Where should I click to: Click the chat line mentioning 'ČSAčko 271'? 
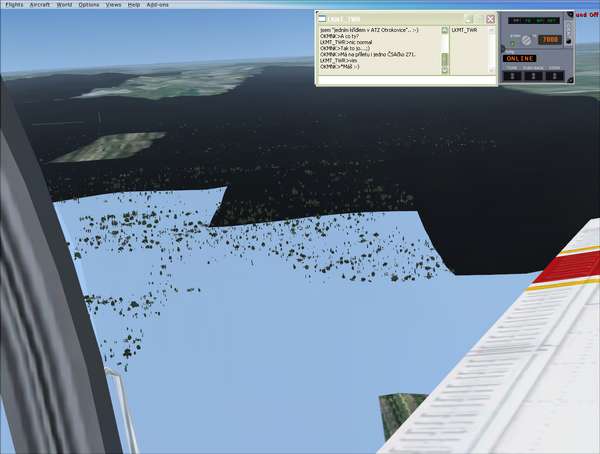coord(368,54)
